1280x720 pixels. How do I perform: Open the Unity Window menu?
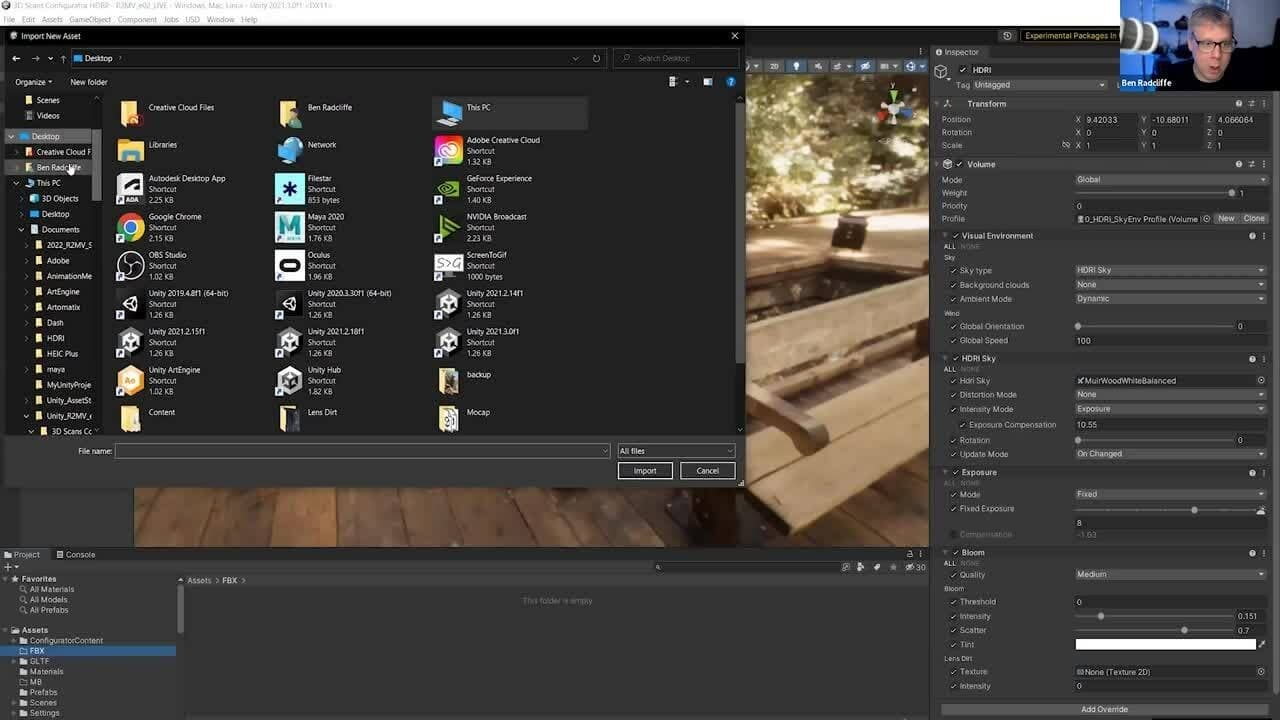click(220, 19)
